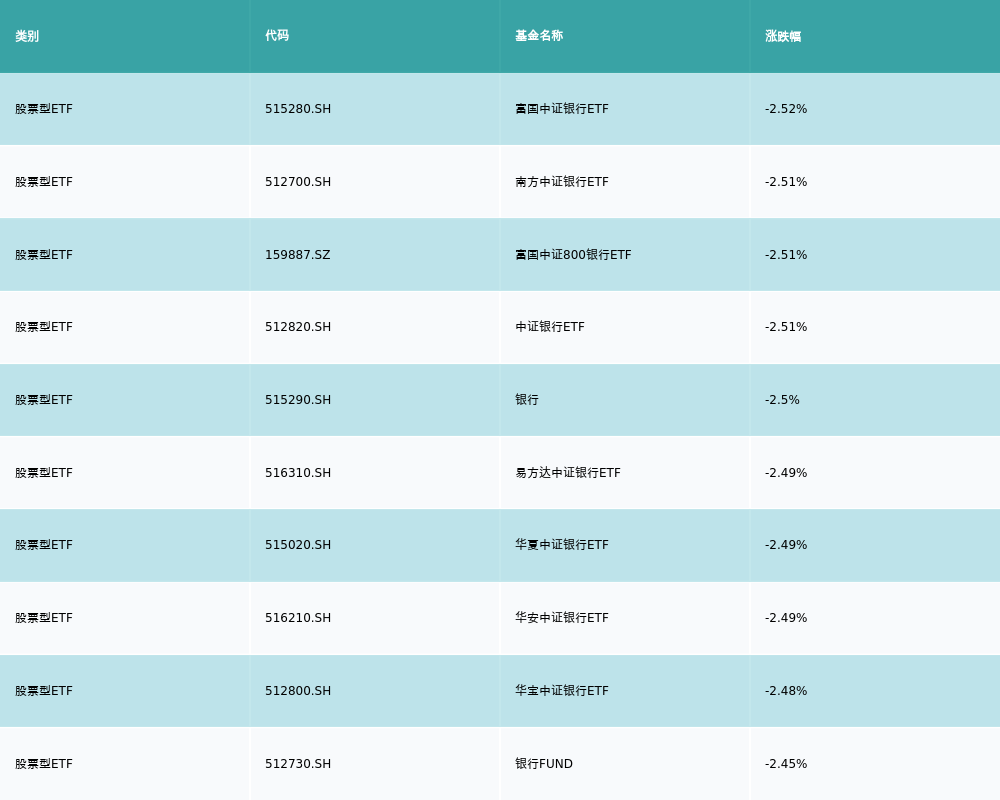This screenshot has height=800, width=1000.
Task: Select fund code 515280.SH
Action: tap(298, 109)
